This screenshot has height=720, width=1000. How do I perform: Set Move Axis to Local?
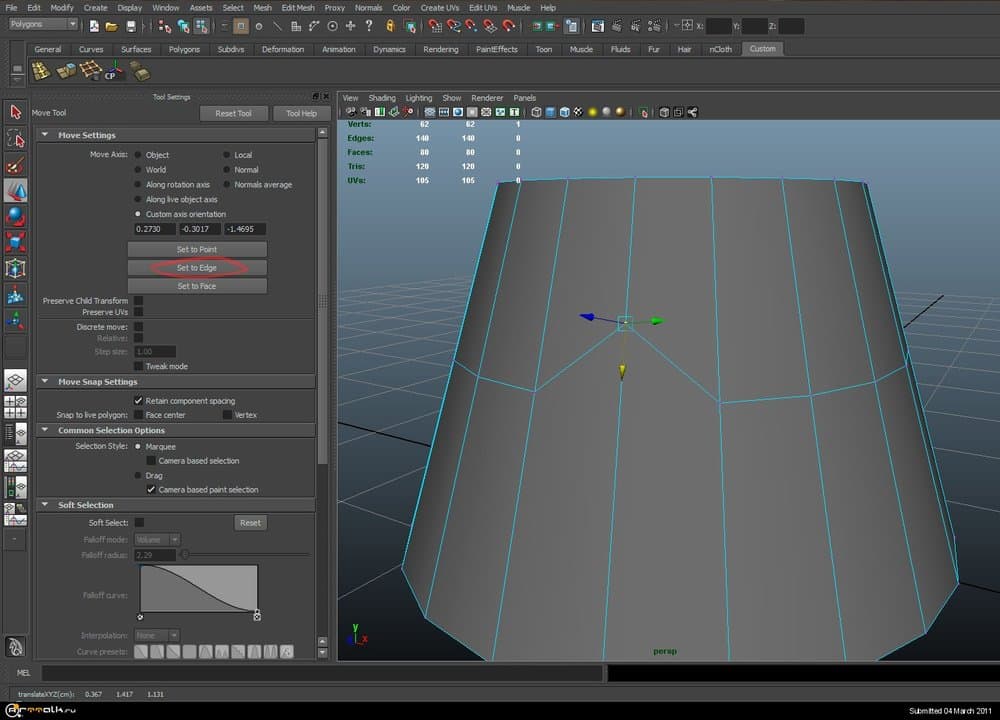pyautogui.click(x=226, y=155)
